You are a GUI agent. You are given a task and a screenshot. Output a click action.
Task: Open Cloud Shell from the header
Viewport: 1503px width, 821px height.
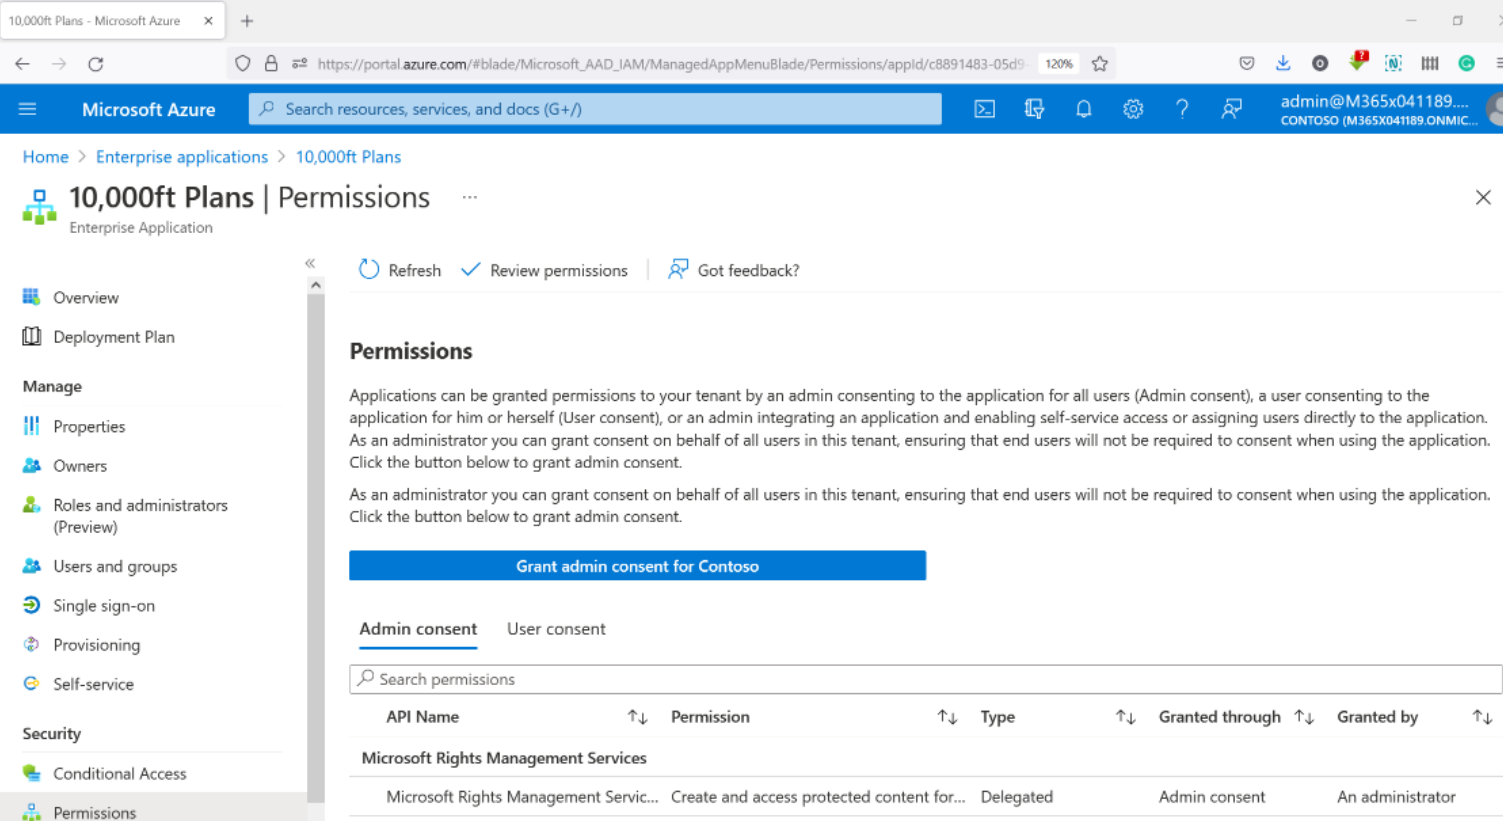tap(985, 109)
